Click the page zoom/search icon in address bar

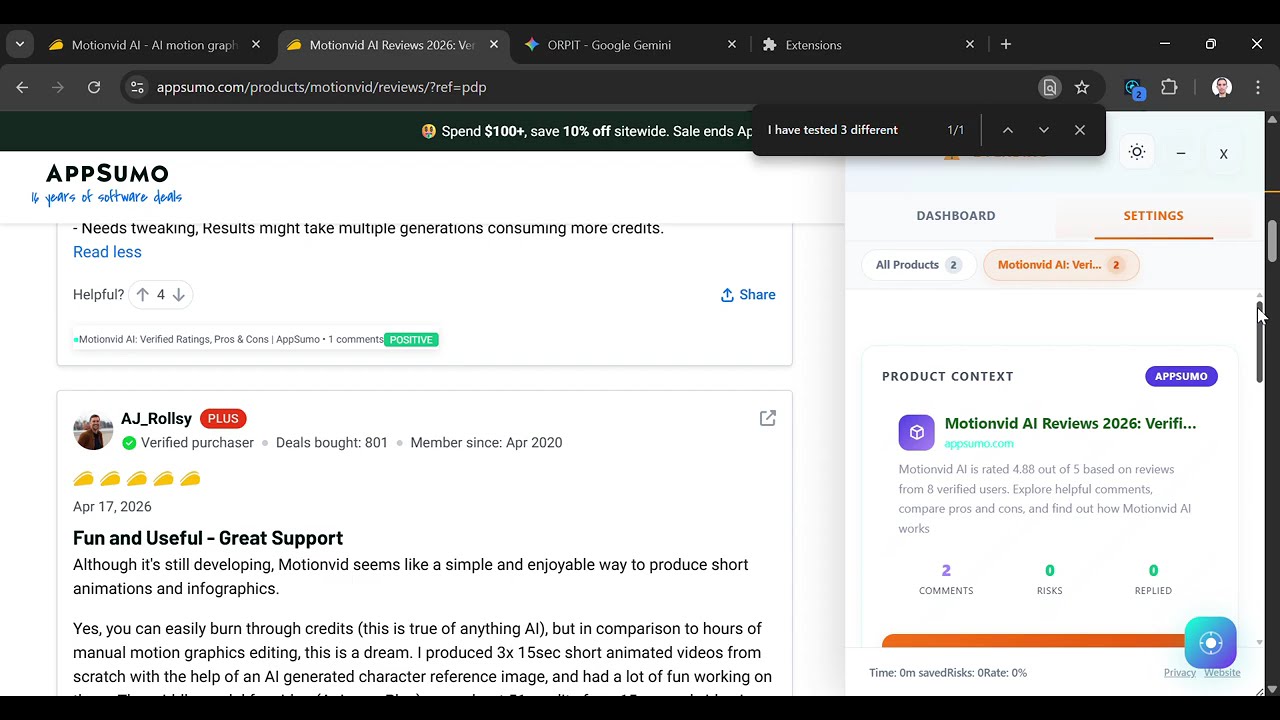pyautogui.click(x=1049, y=87)
